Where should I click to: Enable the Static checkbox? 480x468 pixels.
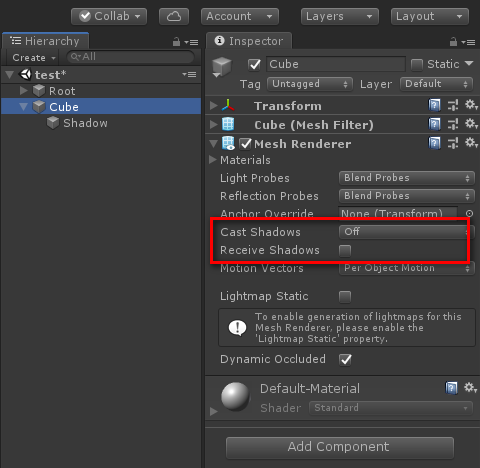417,65
